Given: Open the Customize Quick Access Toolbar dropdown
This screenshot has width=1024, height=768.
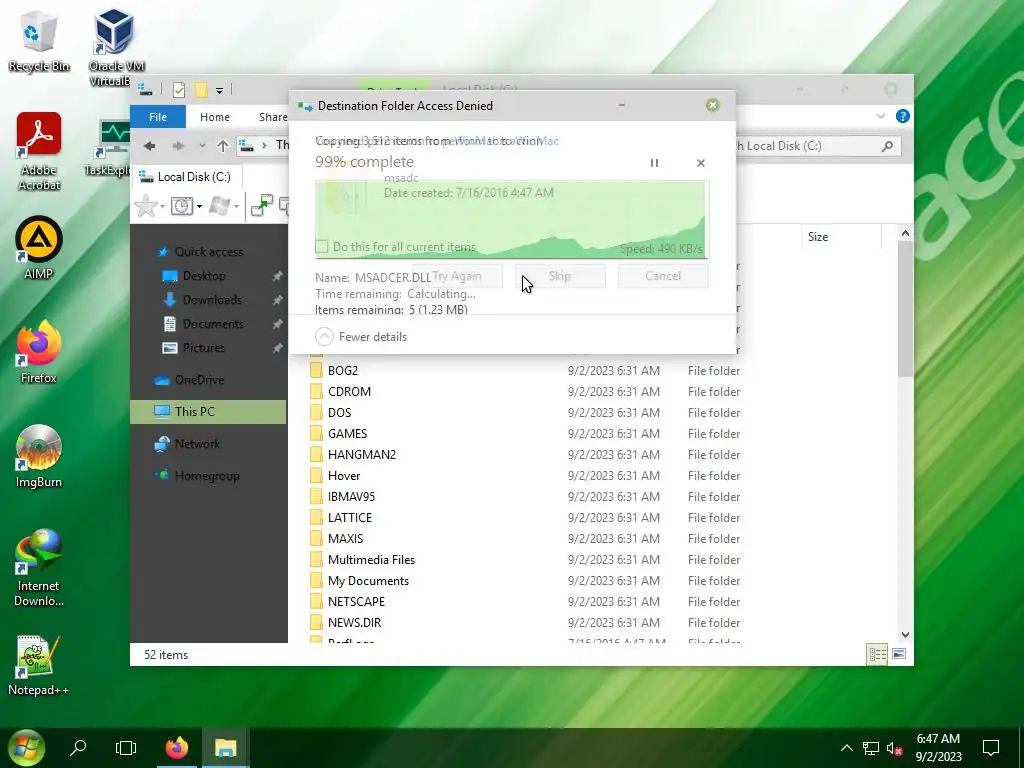Looking at the screenshot, I should coord(219,91).
